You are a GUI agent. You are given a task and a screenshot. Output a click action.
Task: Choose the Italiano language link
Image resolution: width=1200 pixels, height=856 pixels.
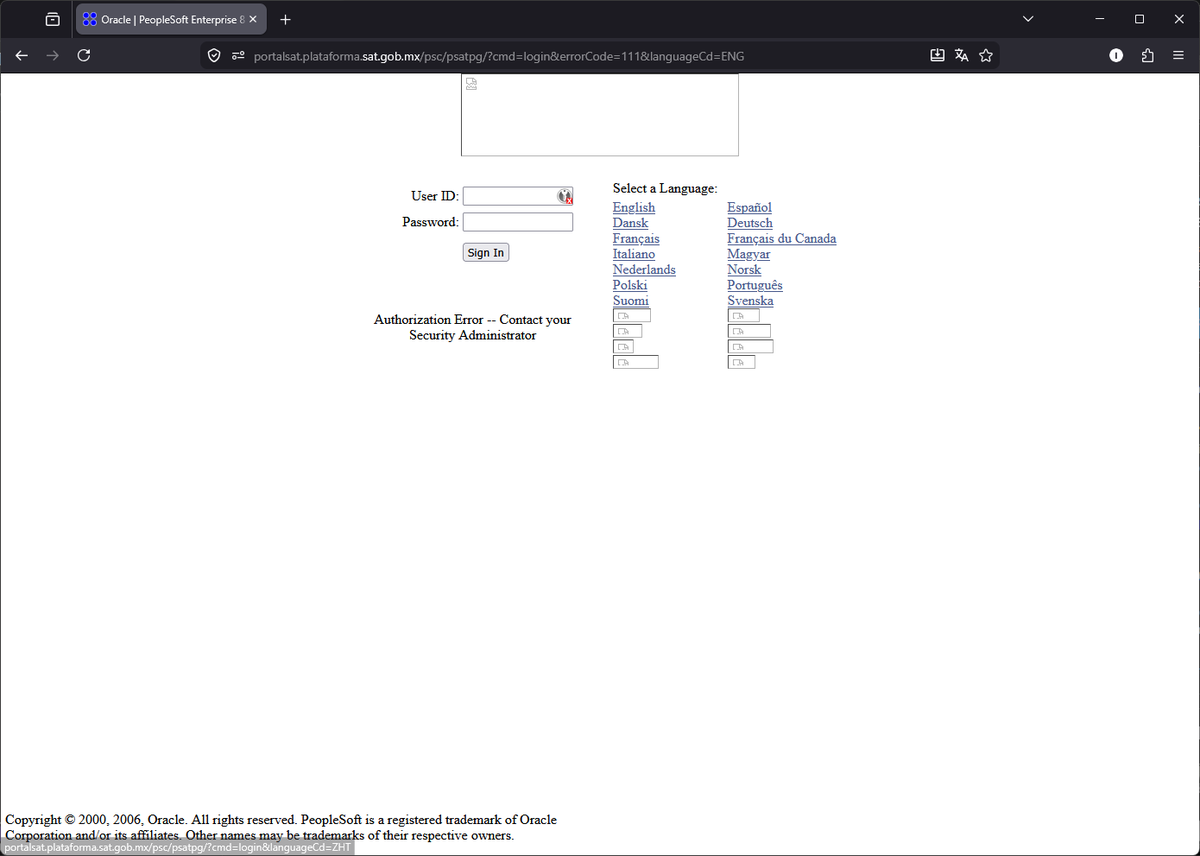click(x=634, y=254)
